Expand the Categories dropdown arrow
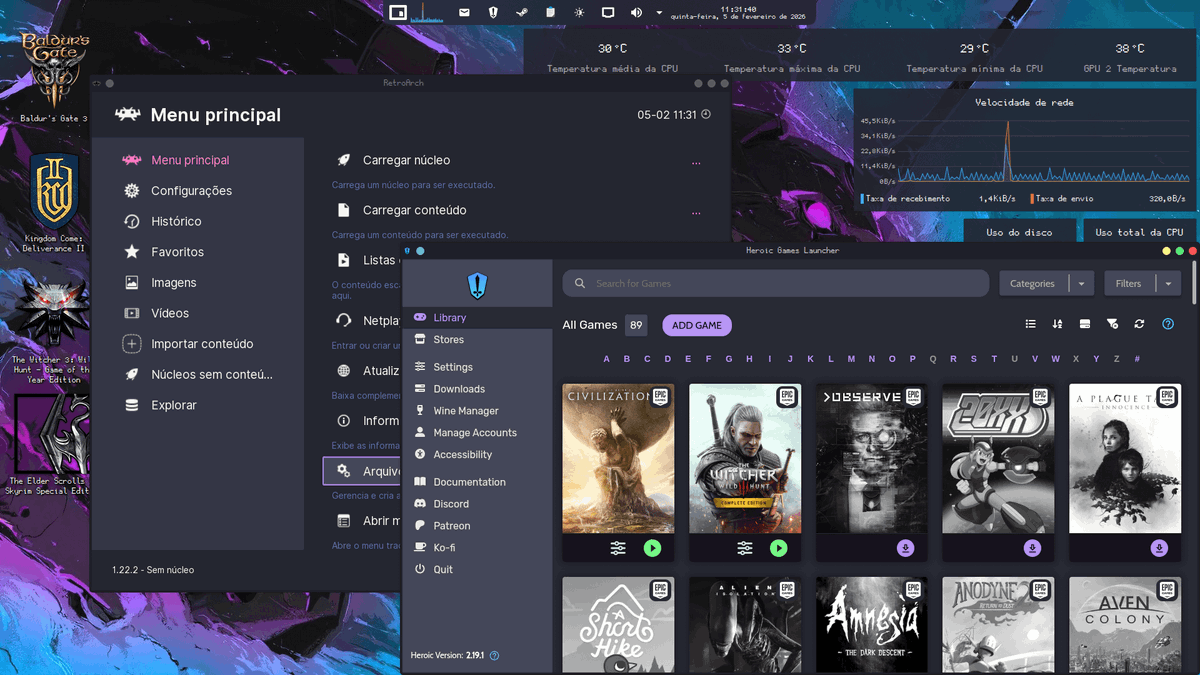Viewport: 1200px width, 675px height. coord(1081,284)
